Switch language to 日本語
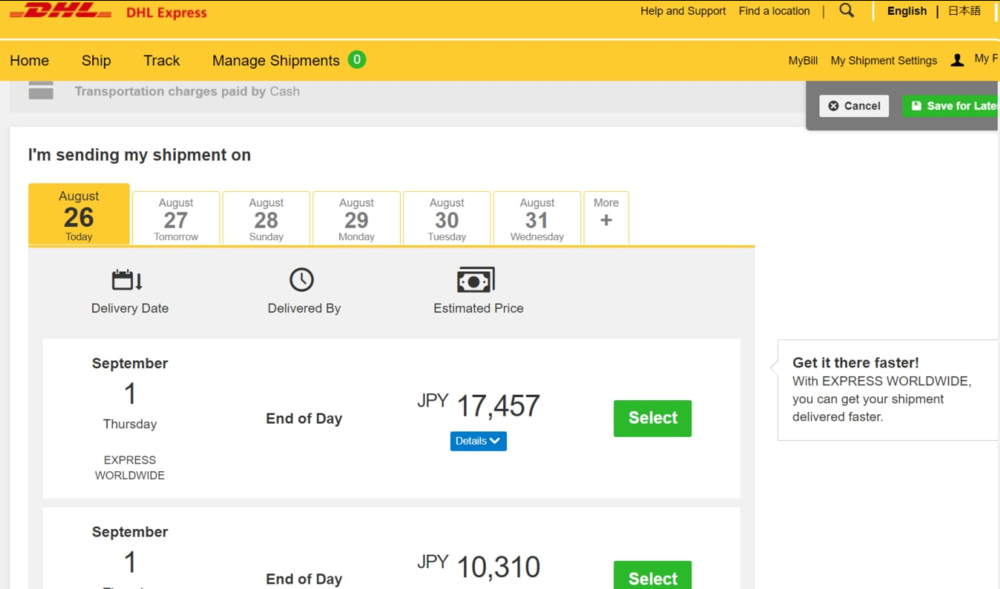Image resolution: width=1000 pixels, height=589 pixels. pyautogui.click(x=964, y=11)
